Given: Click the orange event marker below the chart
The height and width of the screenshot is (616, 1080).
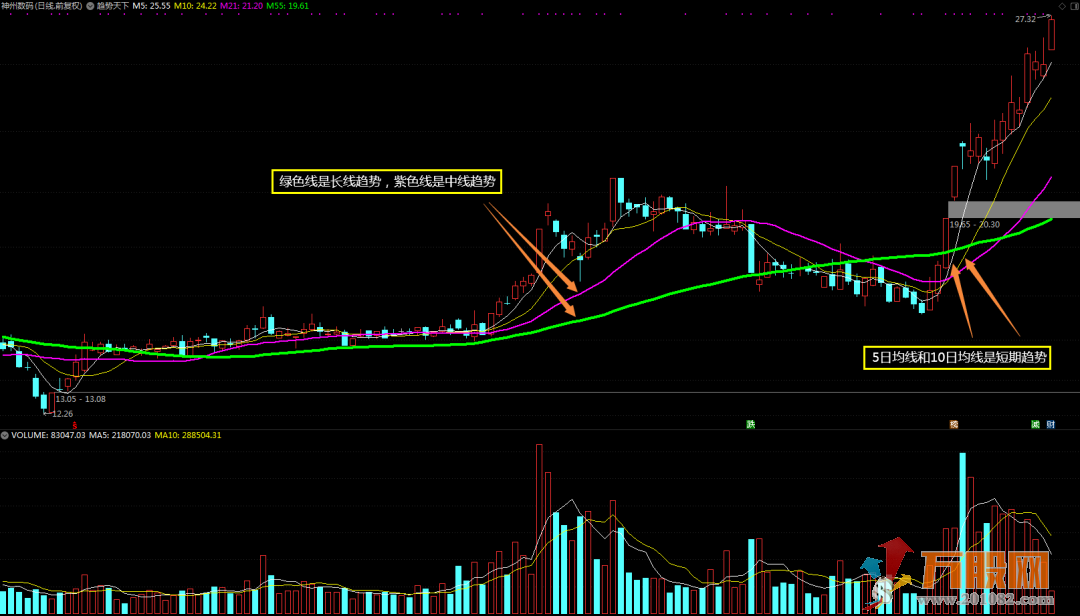Looking at the screenshot, I should click(x=954, y=424).
